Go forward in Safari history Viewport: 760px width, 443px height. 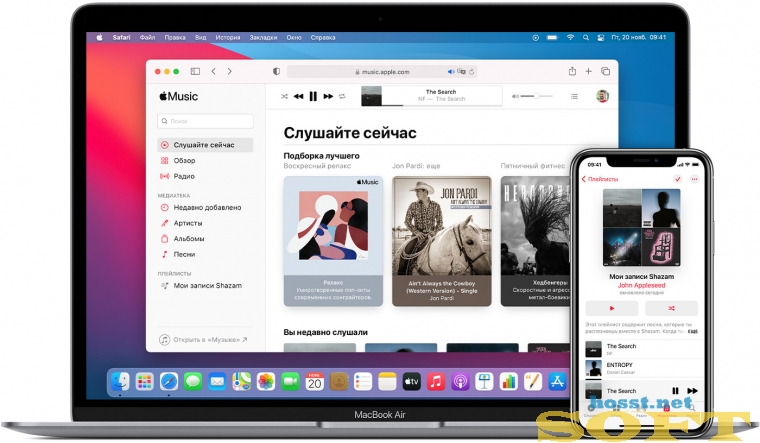point(230,71)
